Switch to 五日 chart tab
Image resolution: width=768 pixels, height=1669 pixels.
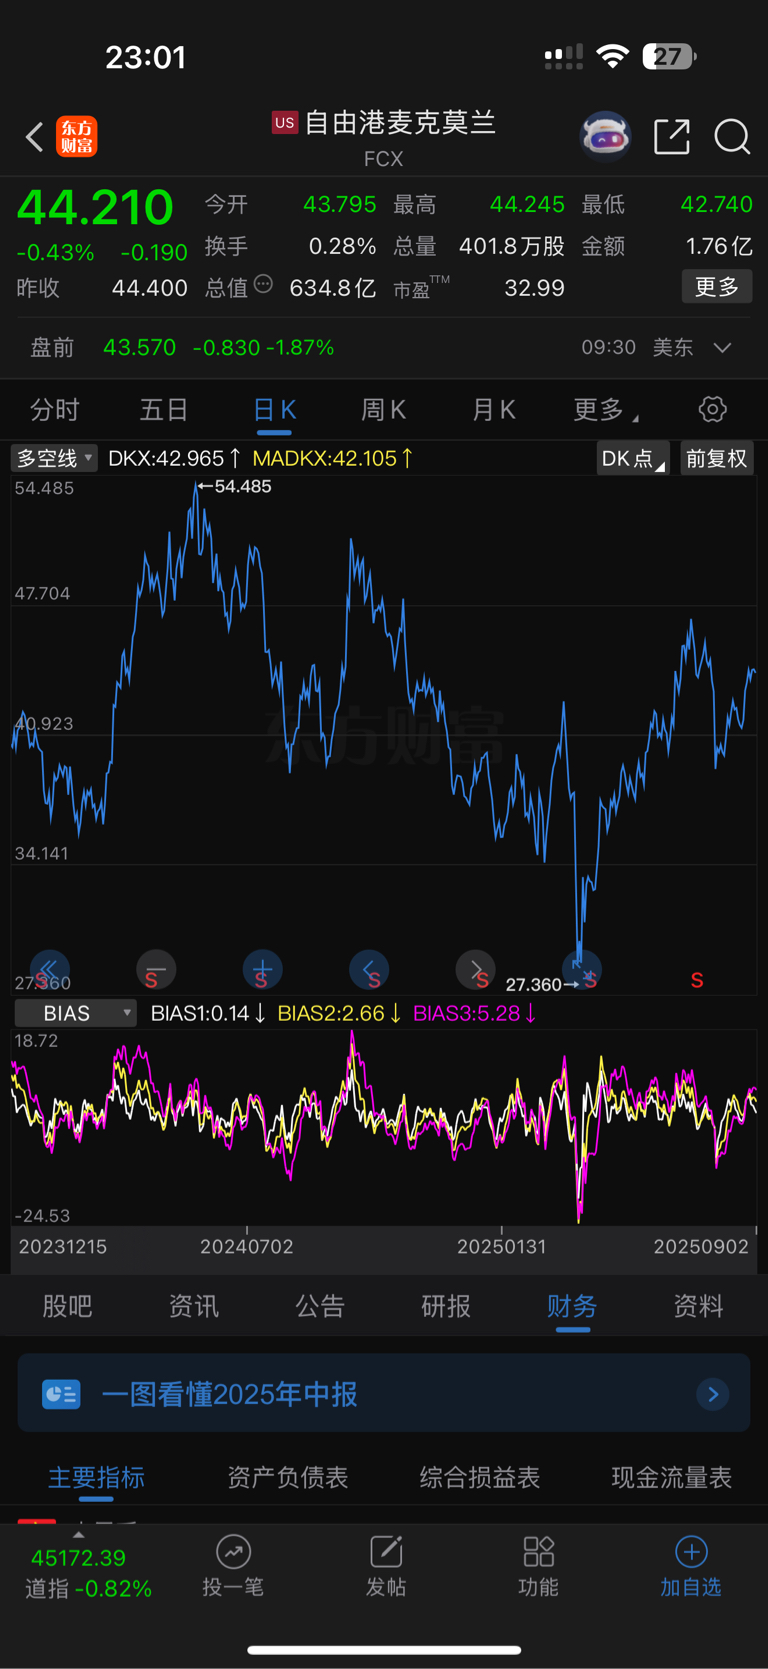tap(164, 409)
